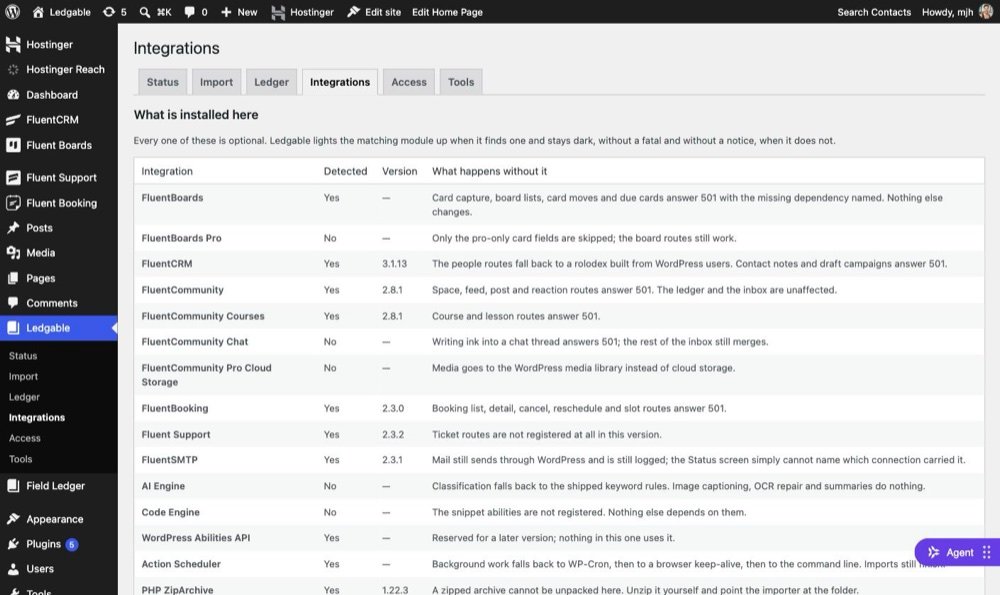Image resolution: width=1000 pixels, height=595 pixels.
Task: Click the Field Ledger sidebar icon
Action: 13,485
